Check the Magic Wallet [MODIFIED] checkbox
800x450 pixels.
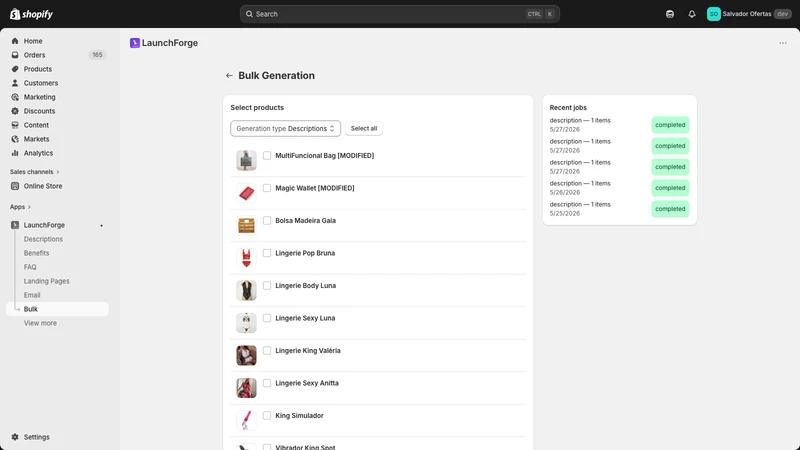267,188
